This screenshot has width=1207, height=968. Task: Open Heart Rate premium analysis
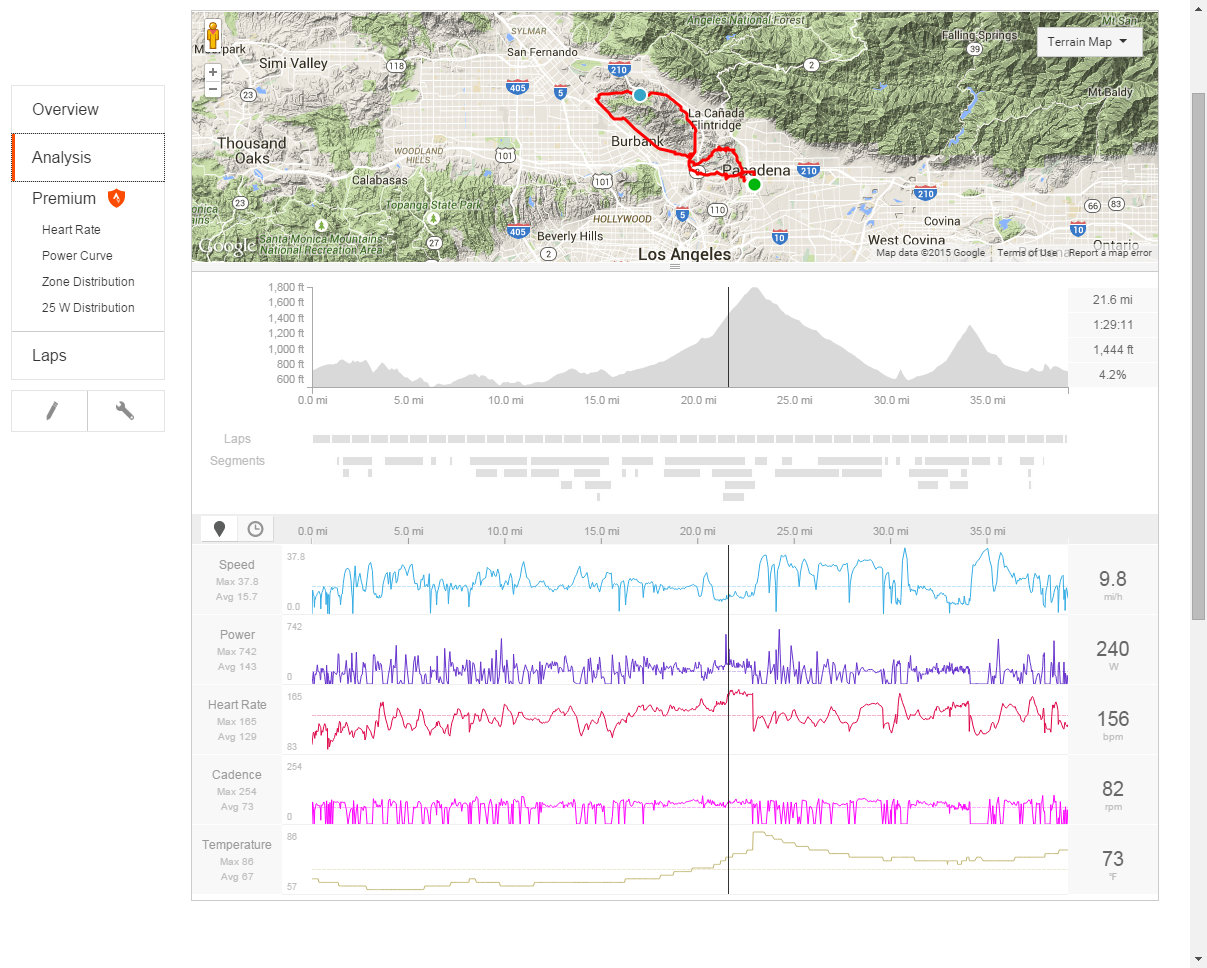71,230
